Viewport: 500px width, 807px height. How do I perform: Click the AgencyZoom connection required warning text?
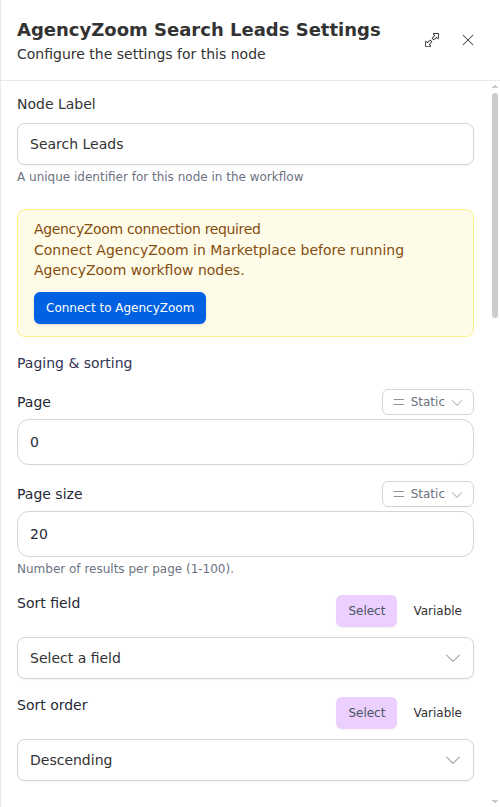pyautogui.click(x=147, y=229)
